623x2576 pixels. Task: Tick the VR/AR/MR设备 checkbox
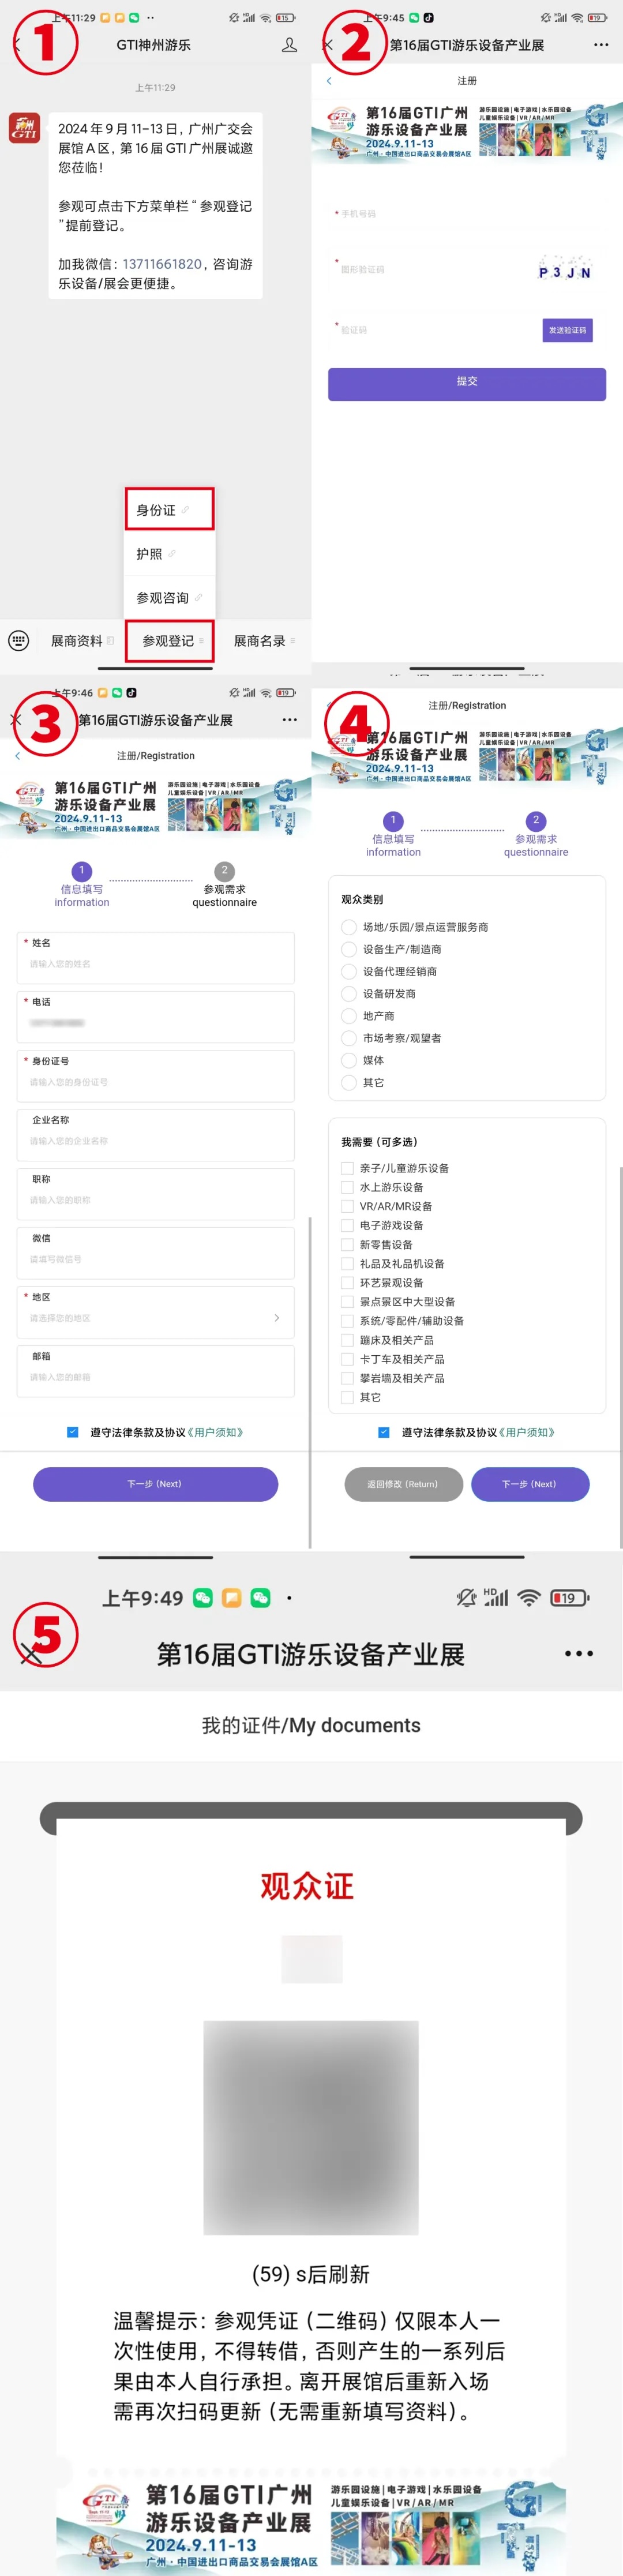tap(347, 1206)
